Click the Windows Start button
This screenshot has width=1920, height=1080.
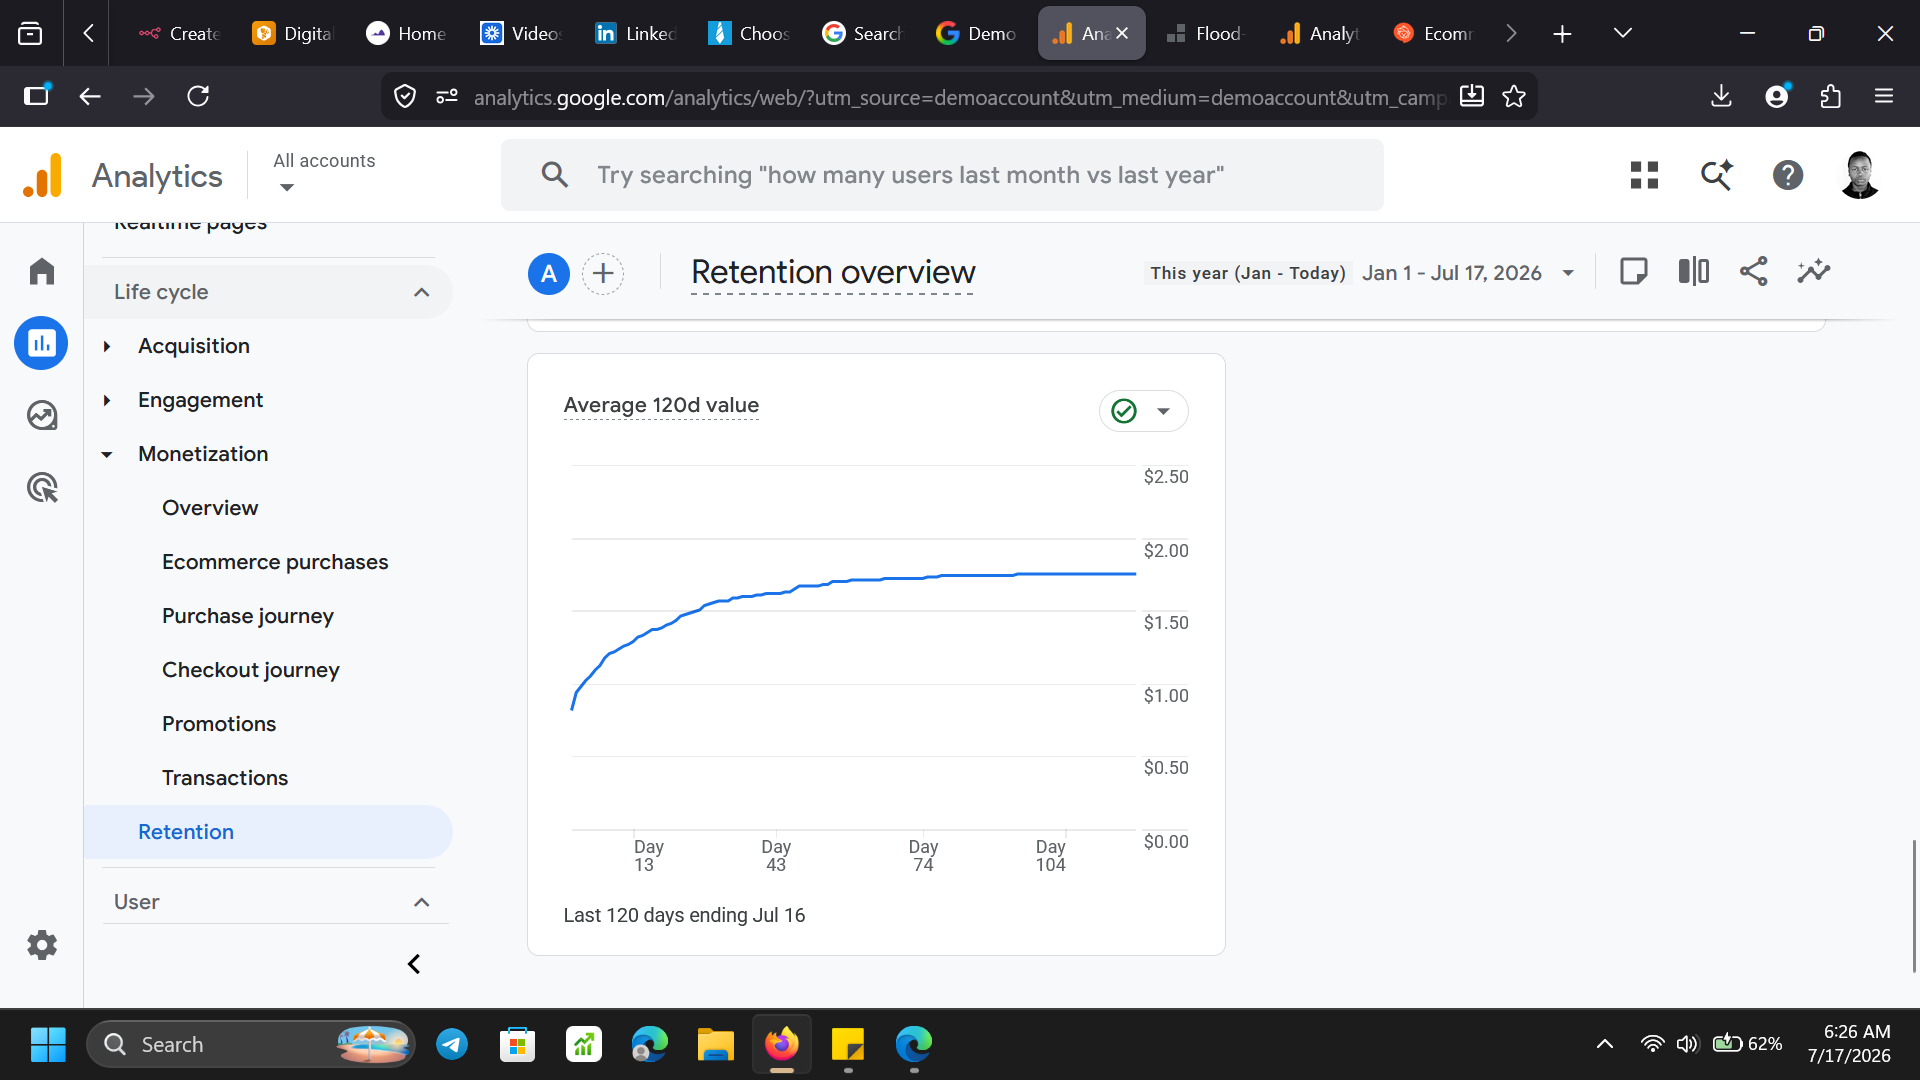[48, 1045]
